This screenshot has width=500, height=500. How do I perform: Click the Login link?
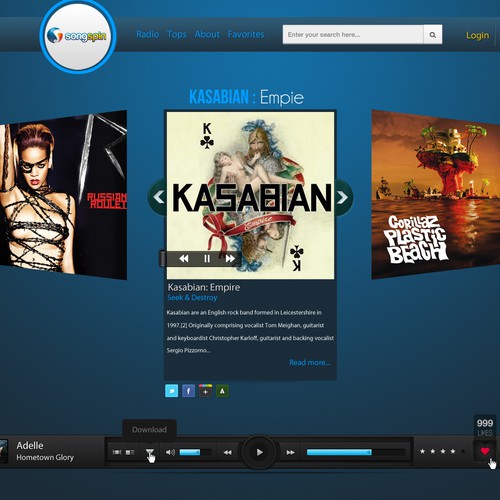pos(478,35)
